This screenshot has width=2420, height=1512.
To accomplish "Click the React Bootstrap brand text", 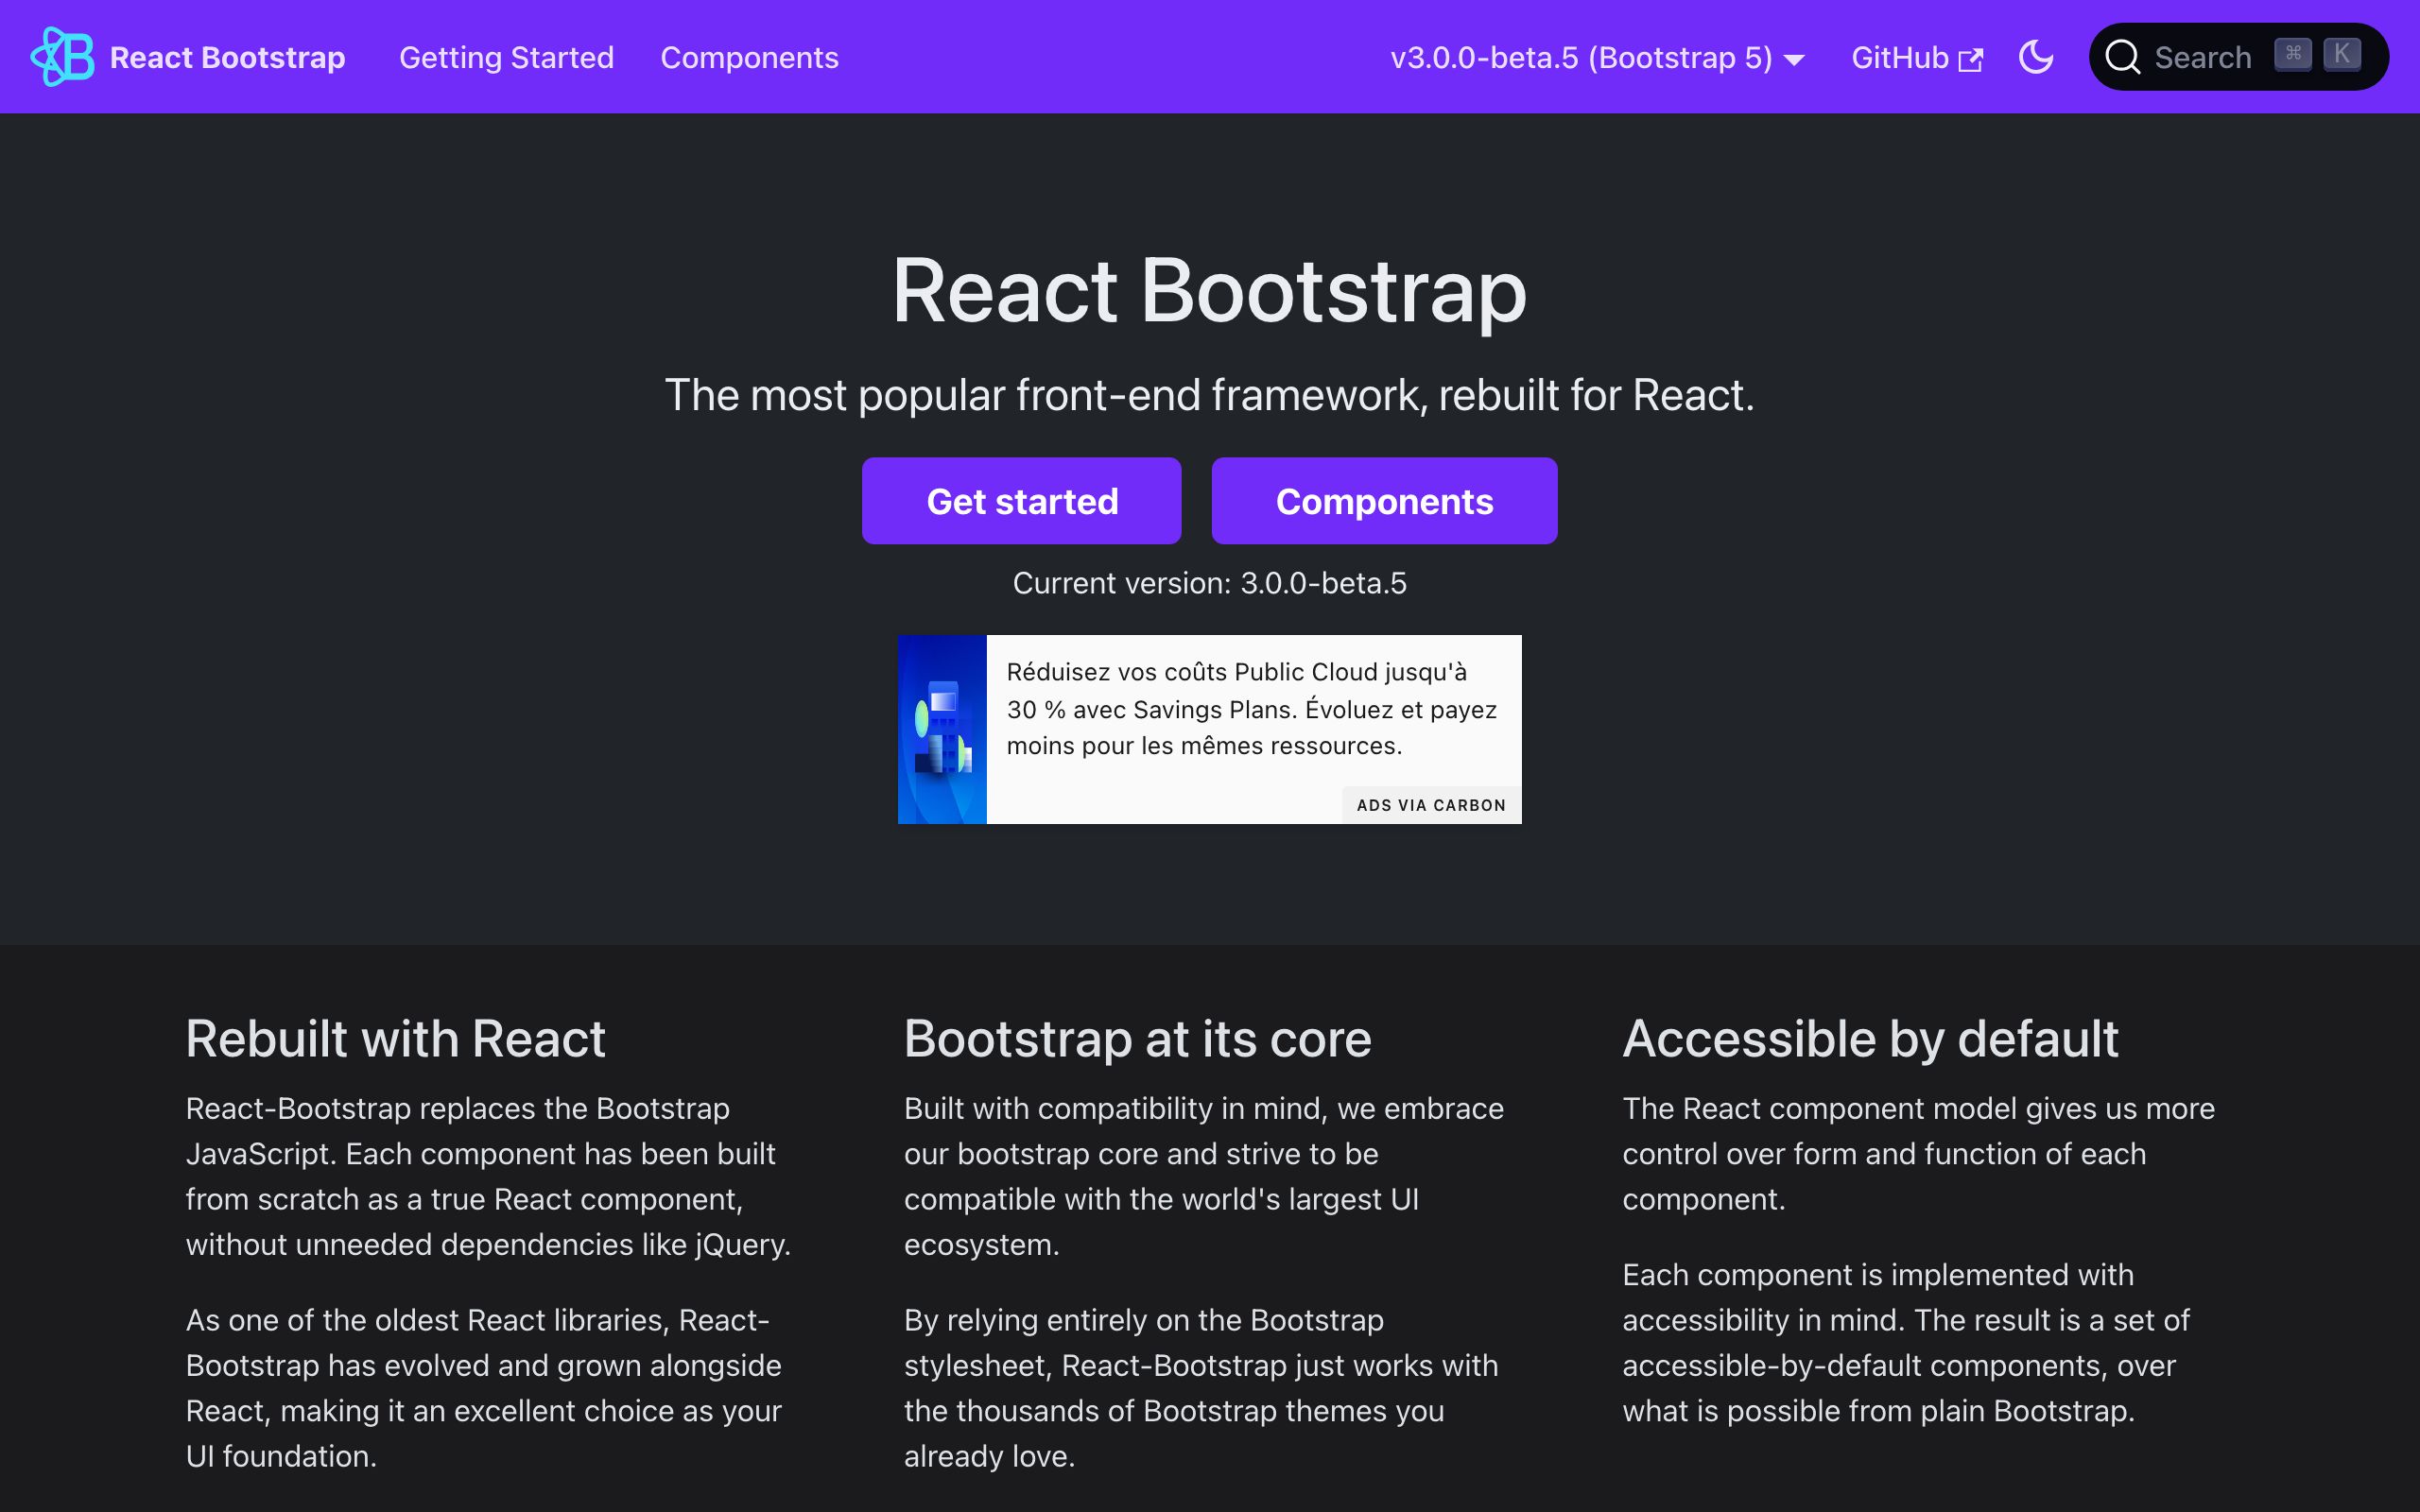I will 227,58.
